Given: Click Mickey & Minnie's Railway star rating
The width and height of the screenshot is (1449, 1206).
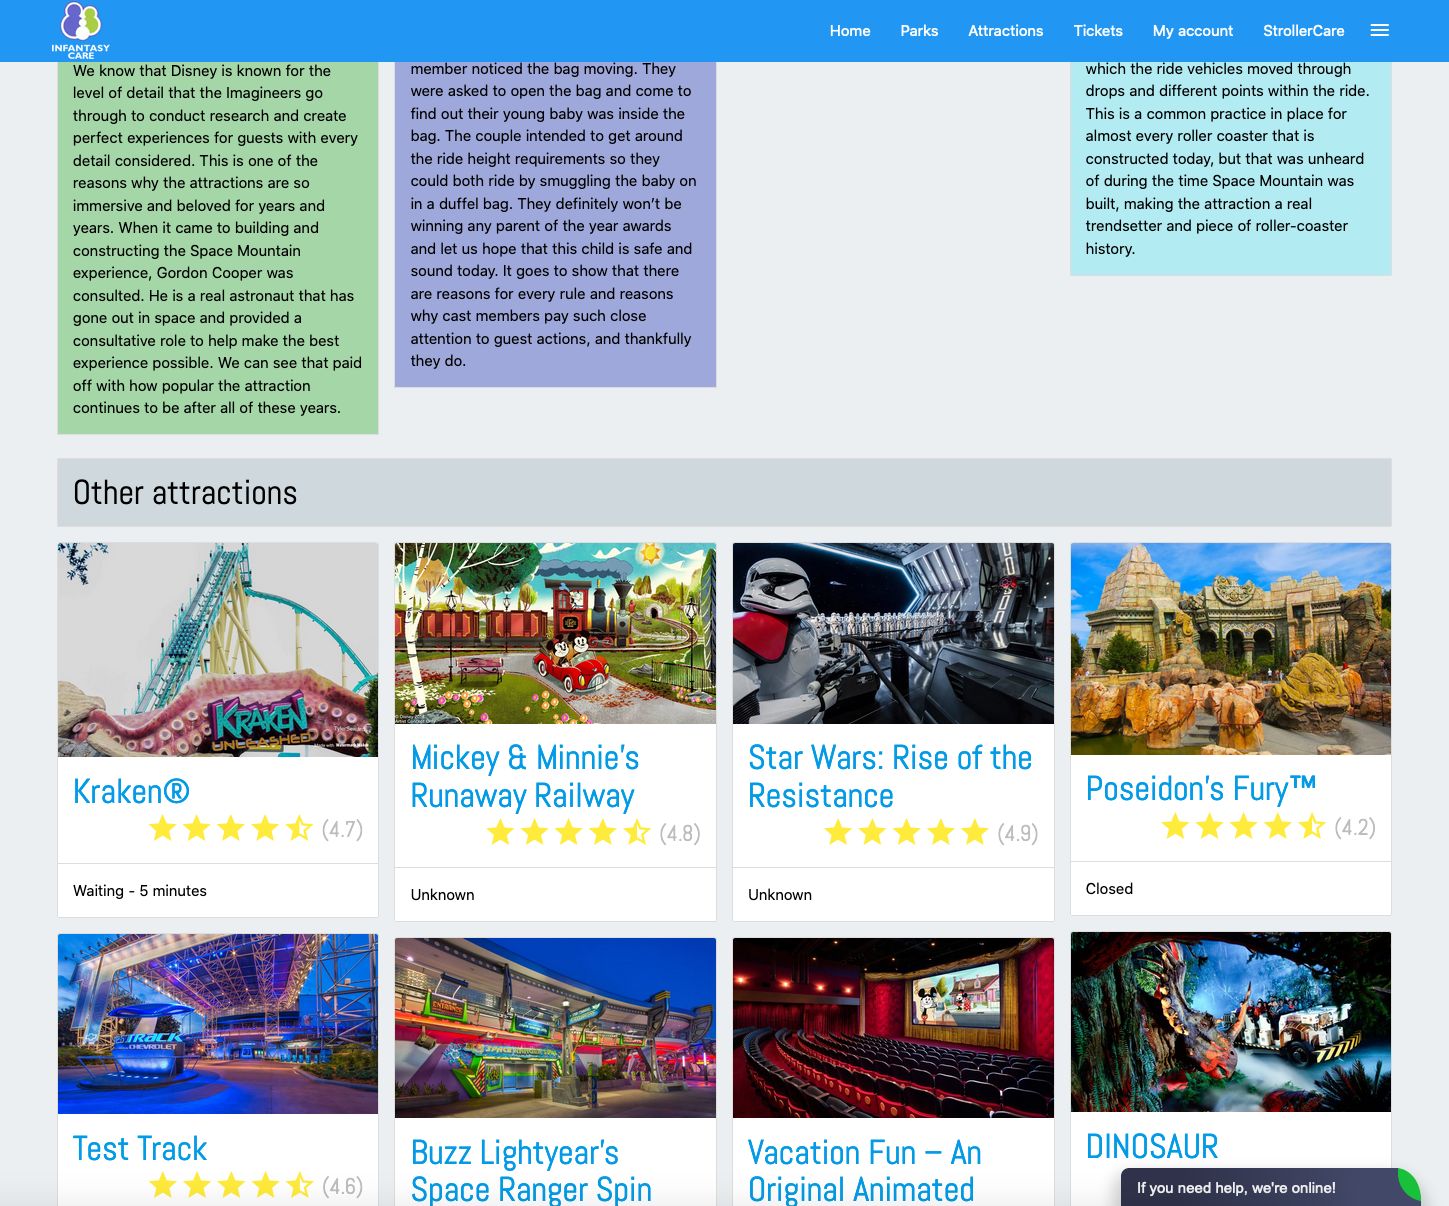Looking at the screenshot, I should click(568, 833).
